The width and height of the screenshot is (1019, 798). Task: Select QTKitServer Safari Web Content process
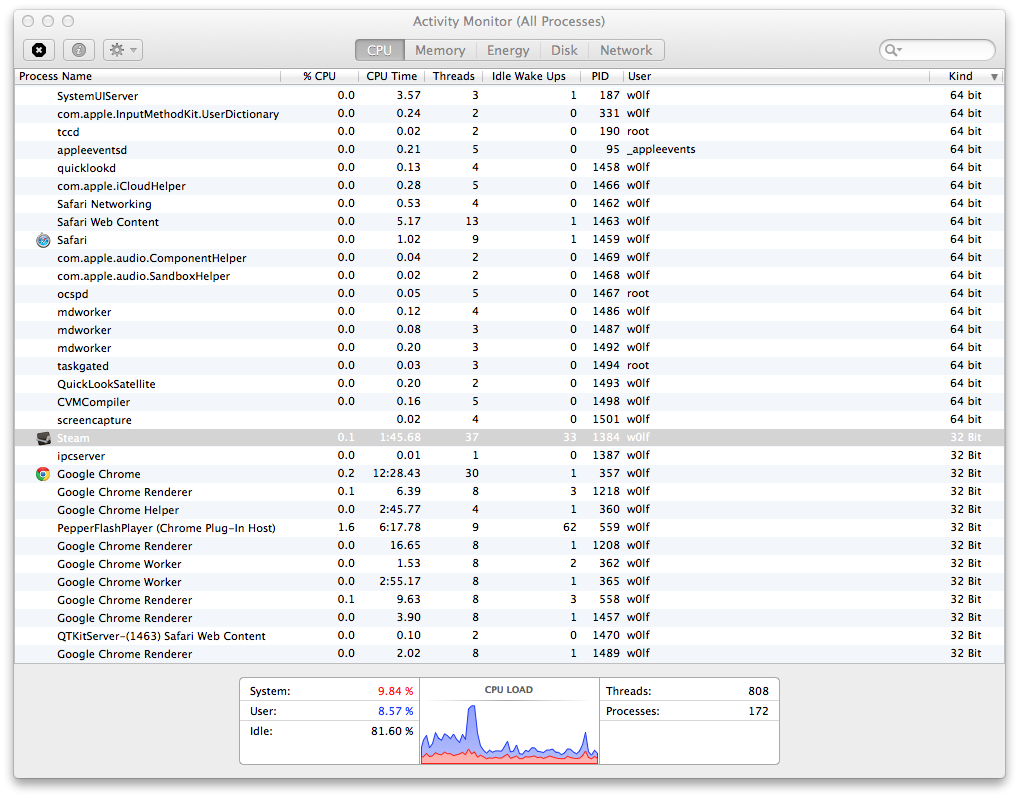tap(510, 636)
